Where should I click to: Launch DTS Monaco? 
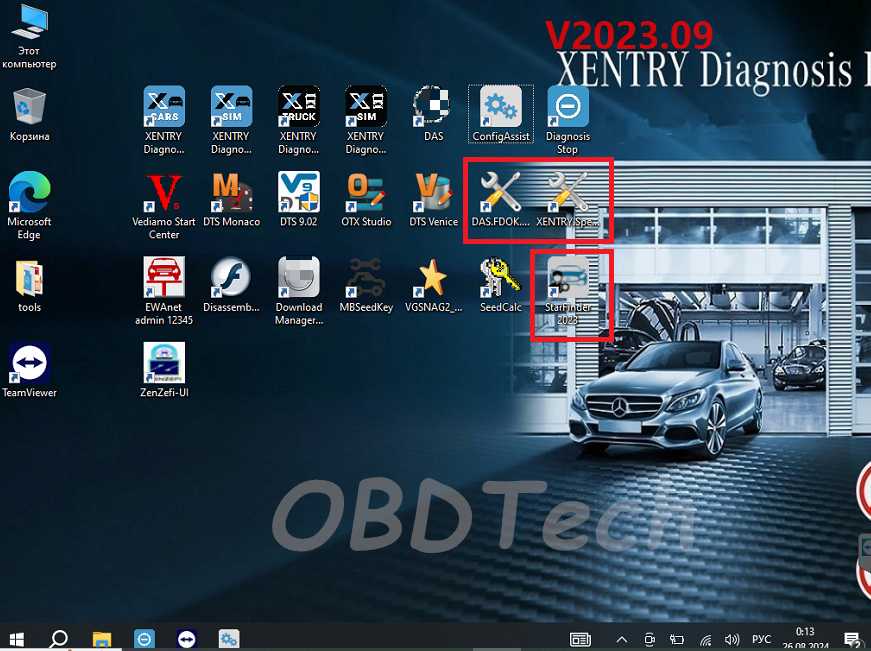[231, 199]
